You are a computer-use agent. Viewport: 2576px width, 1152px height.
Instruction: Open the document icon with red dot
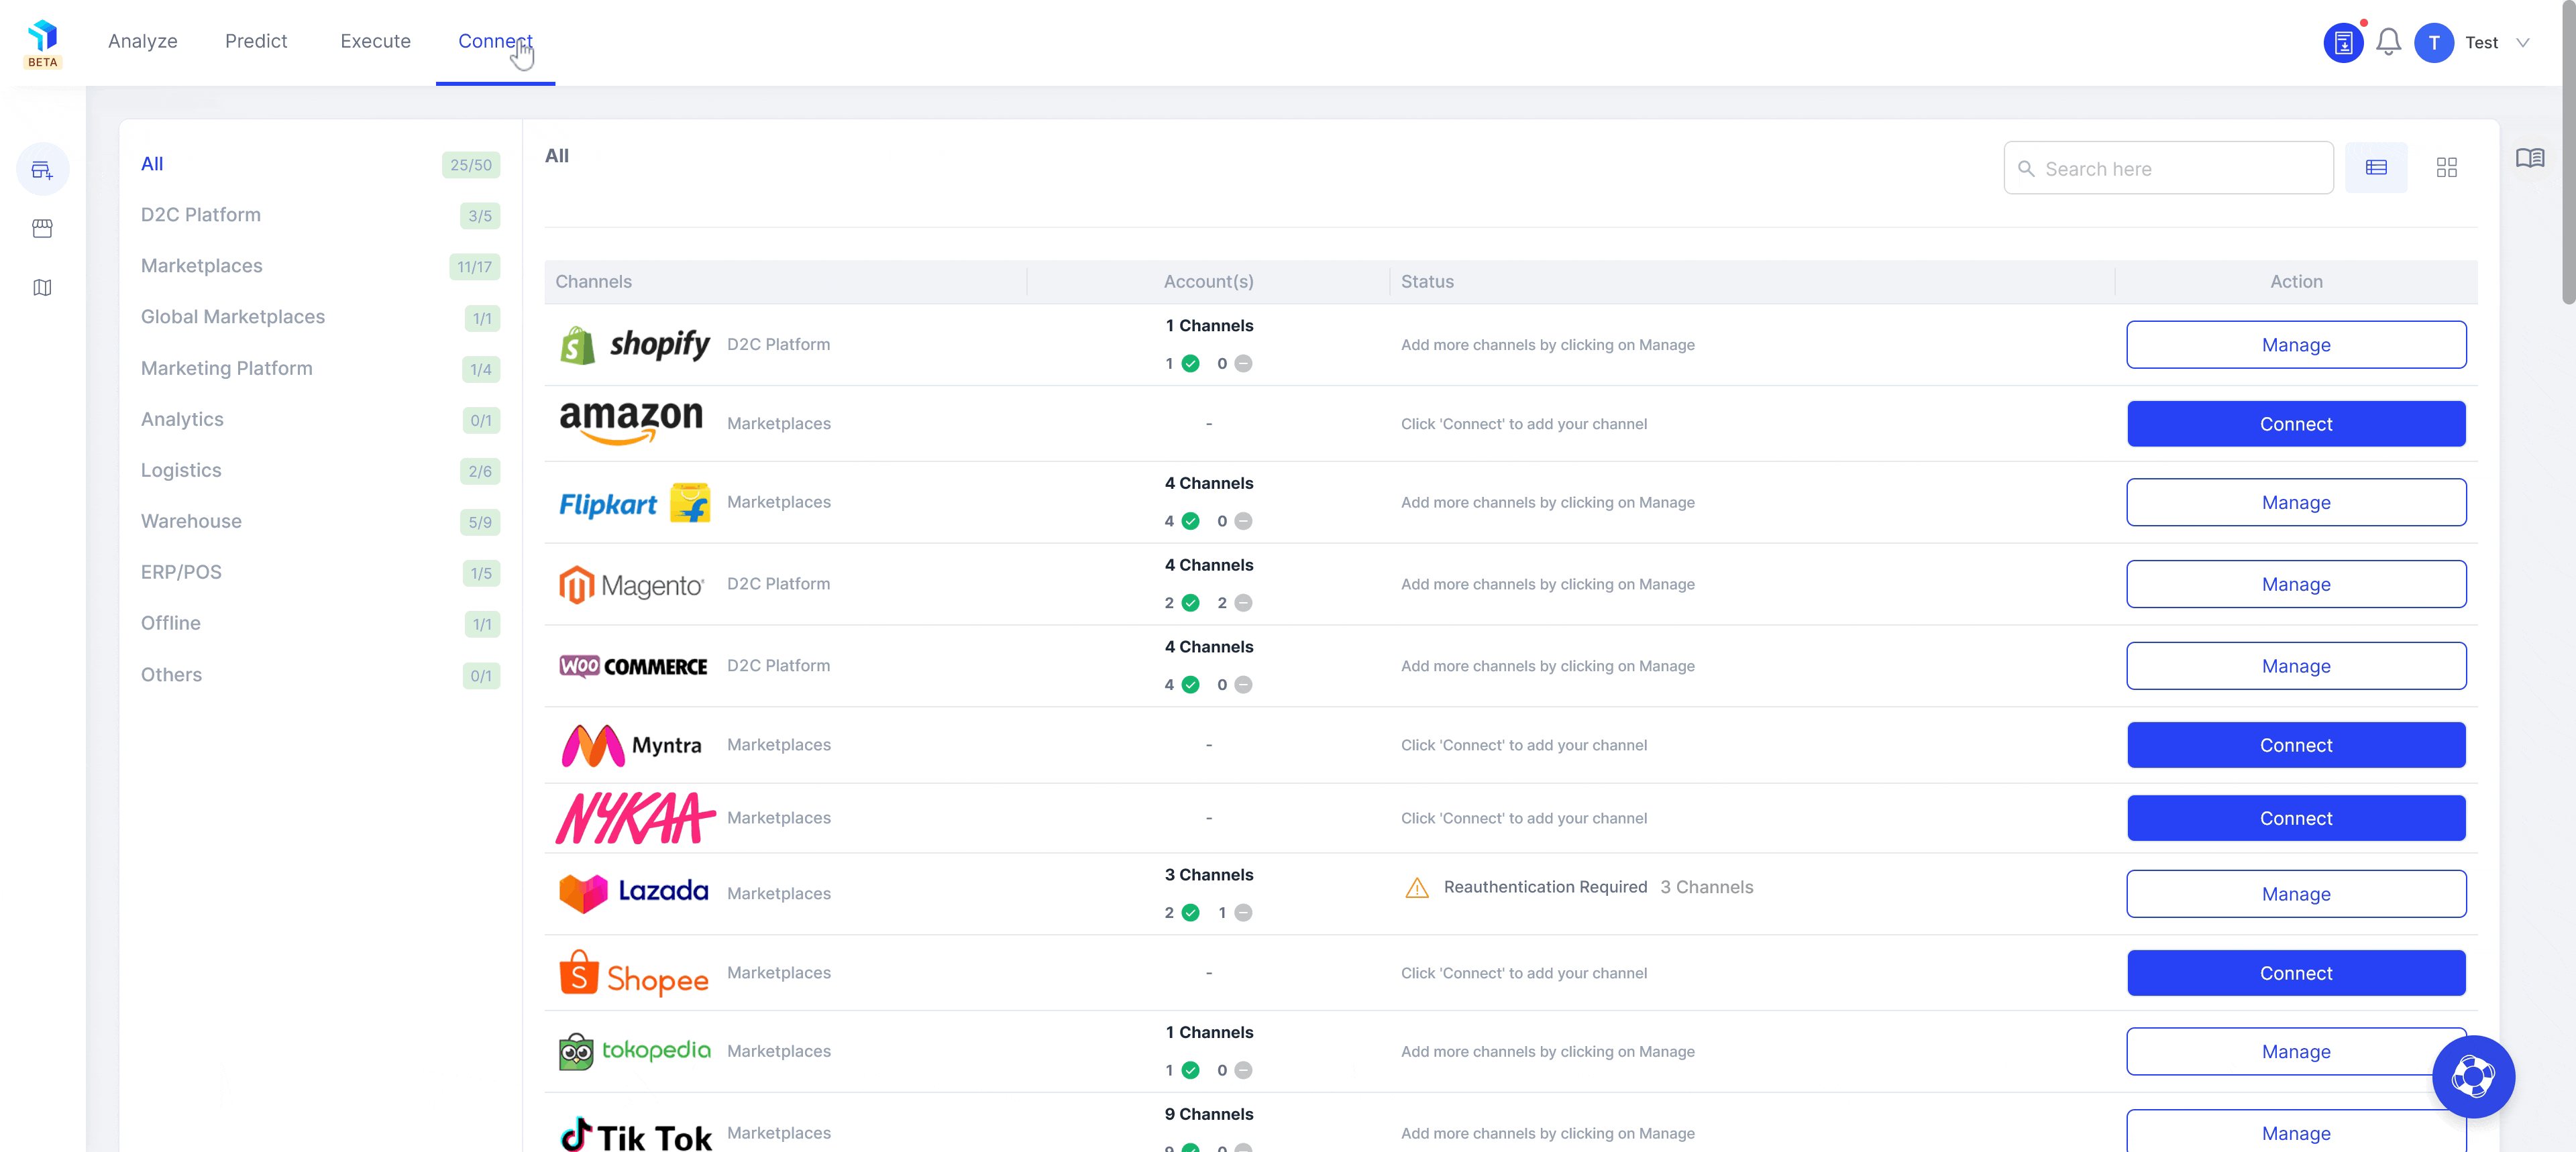tap(2343, 43)
